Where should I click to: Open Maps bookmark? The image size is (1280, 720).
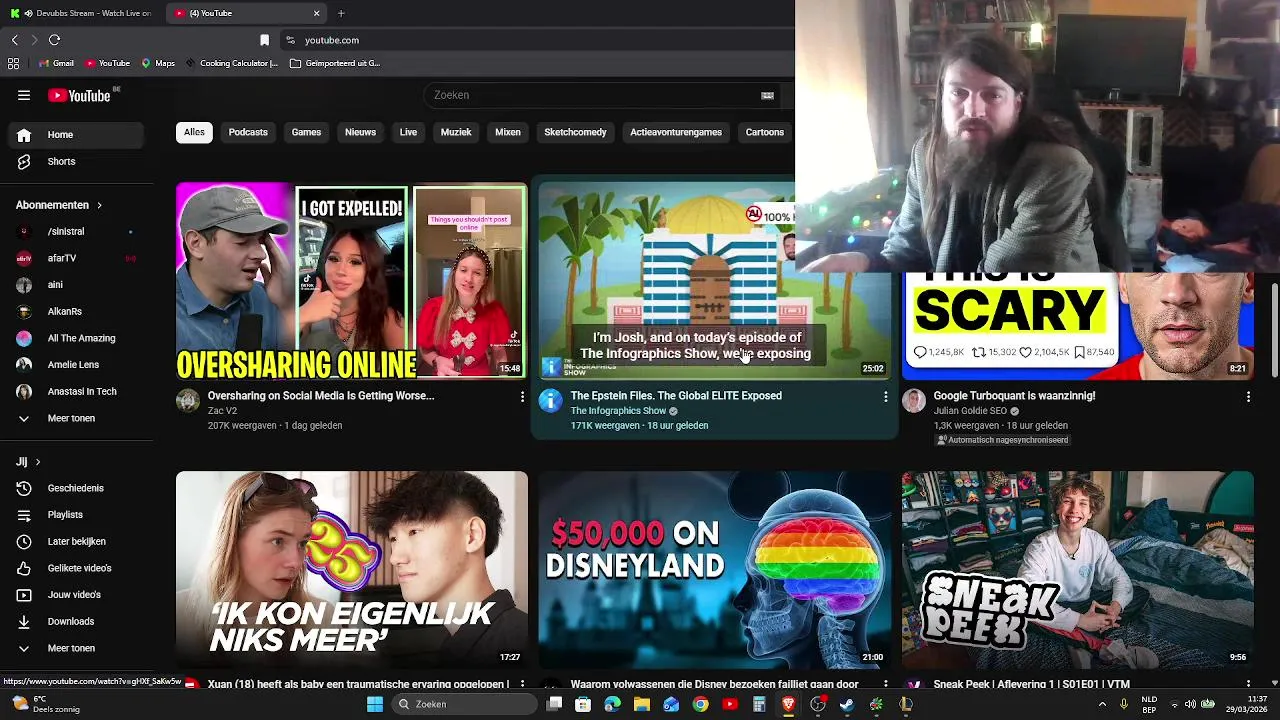(x=158, y=63)
